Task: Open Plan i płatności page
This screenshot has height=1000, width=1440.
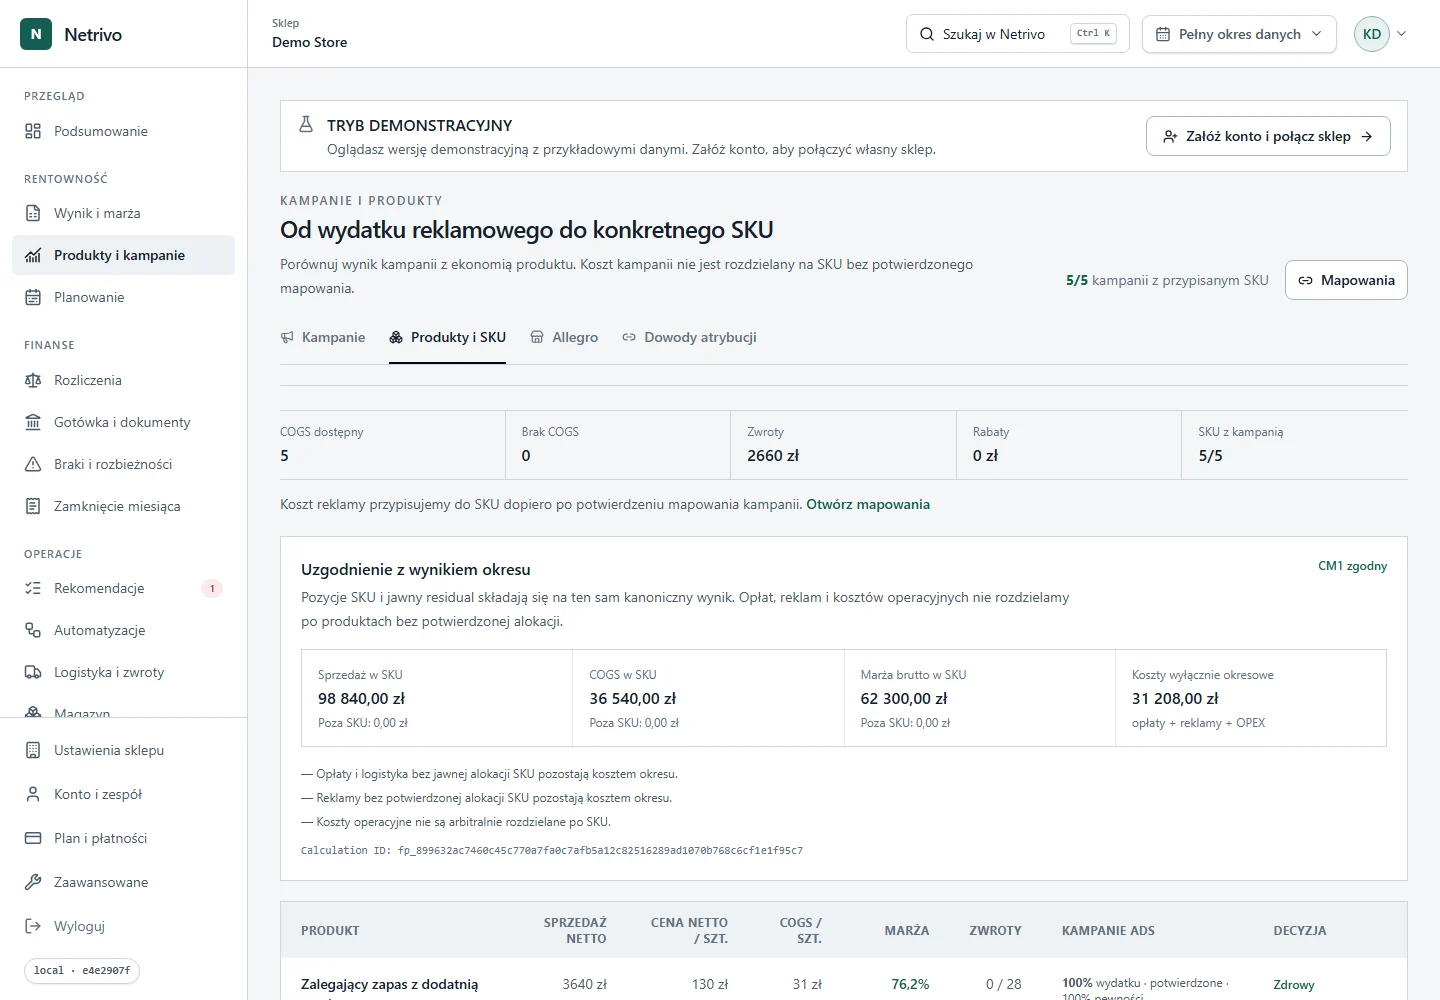Action: (123, 838)
